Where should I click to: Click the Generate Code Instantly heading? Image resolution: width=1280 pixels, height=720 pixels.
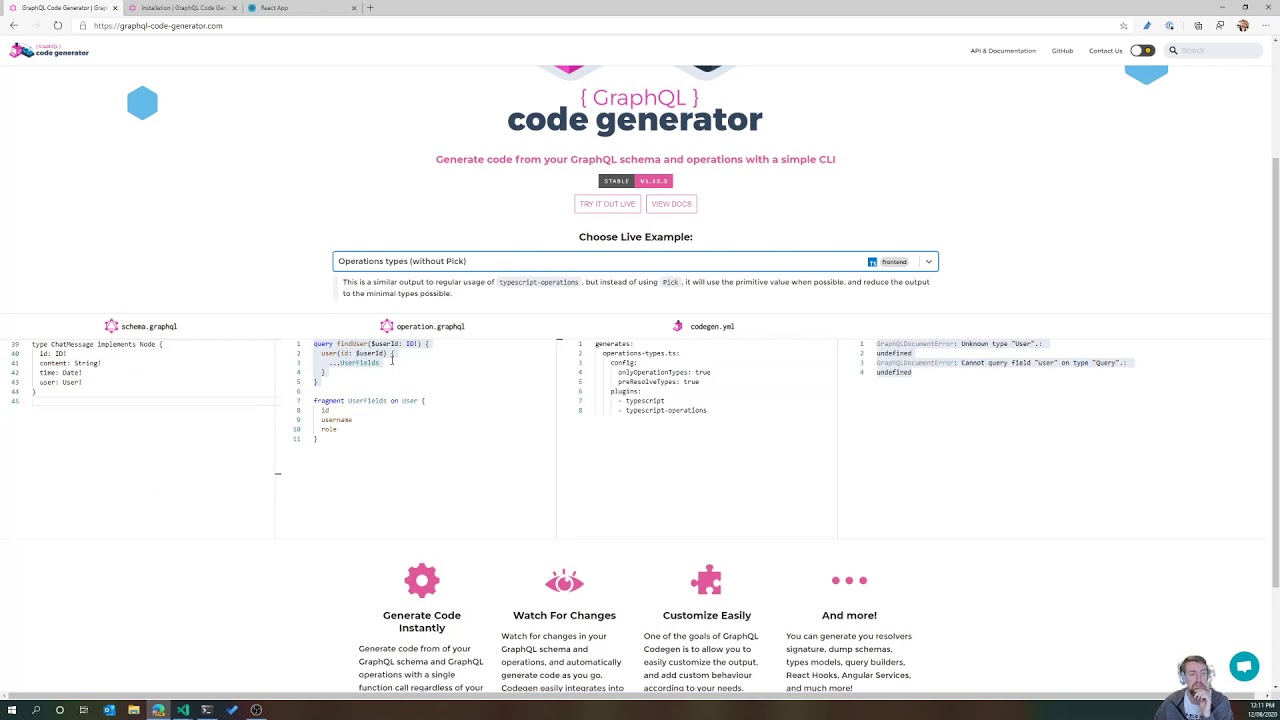(422, 621)
